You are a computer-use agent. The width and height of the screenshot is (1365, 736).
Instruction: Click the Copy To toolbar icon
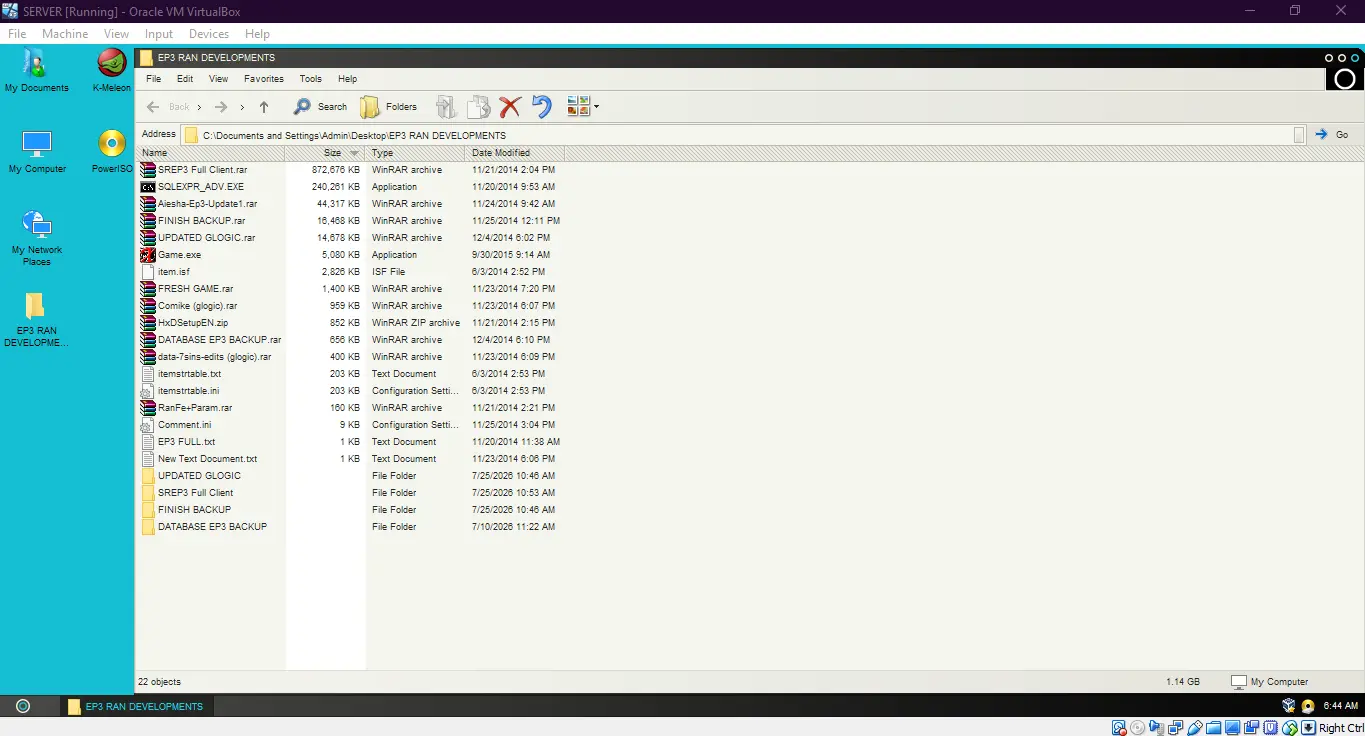point(479,107)
